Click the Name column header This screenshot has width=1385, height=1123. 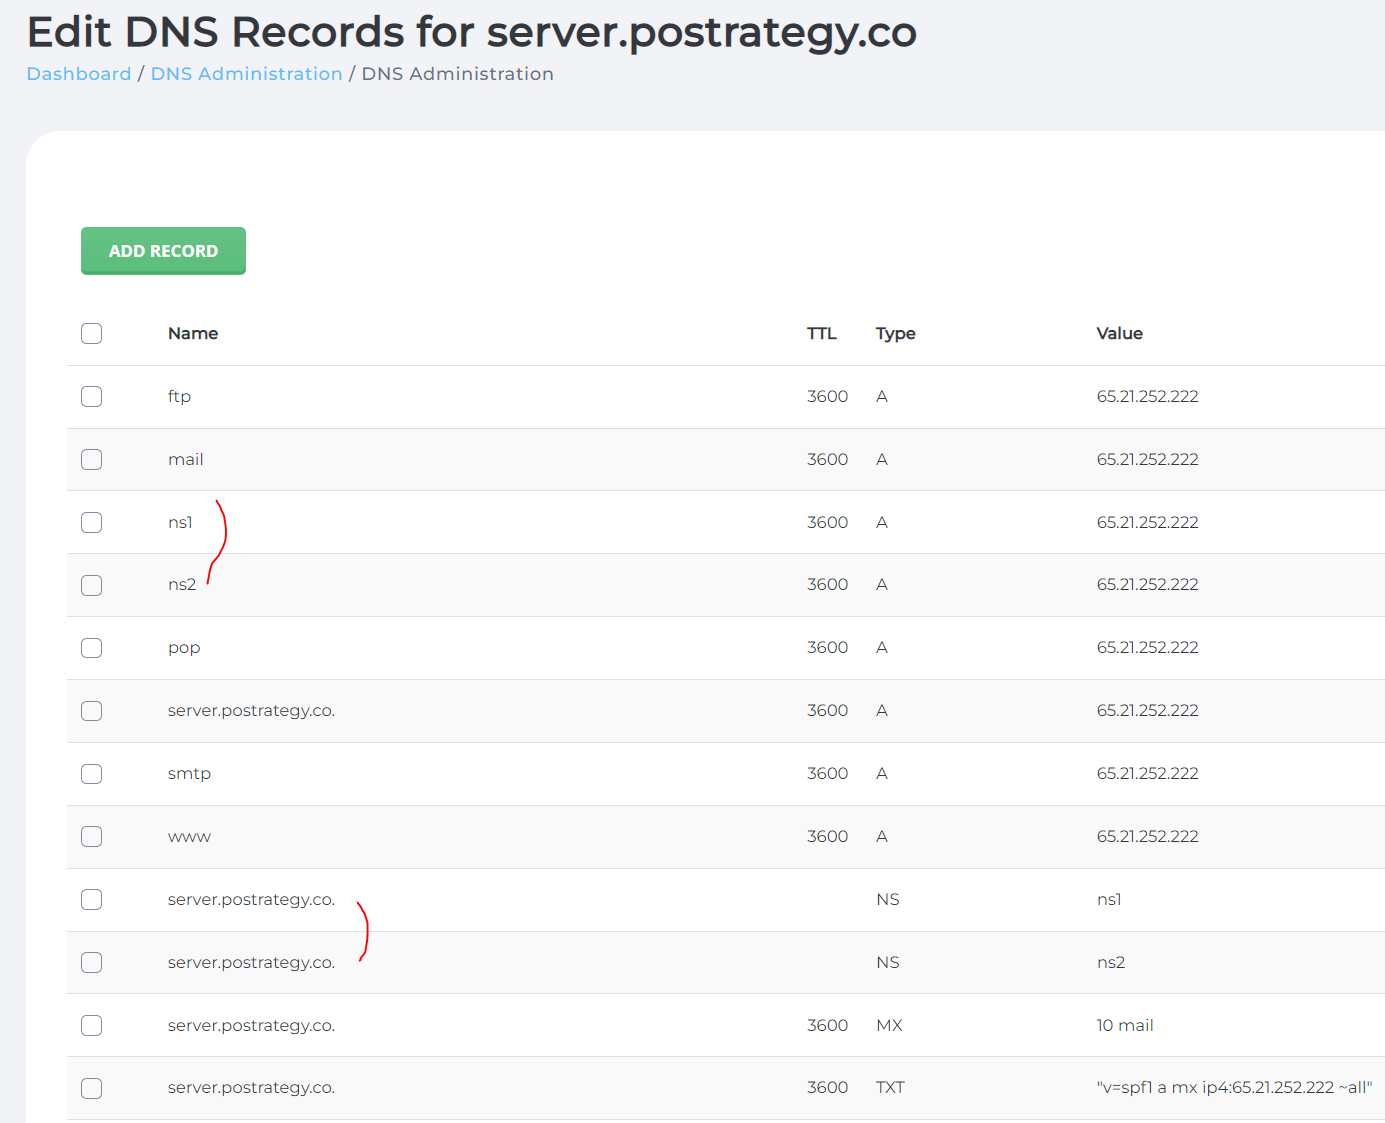(x=193, y=333)
